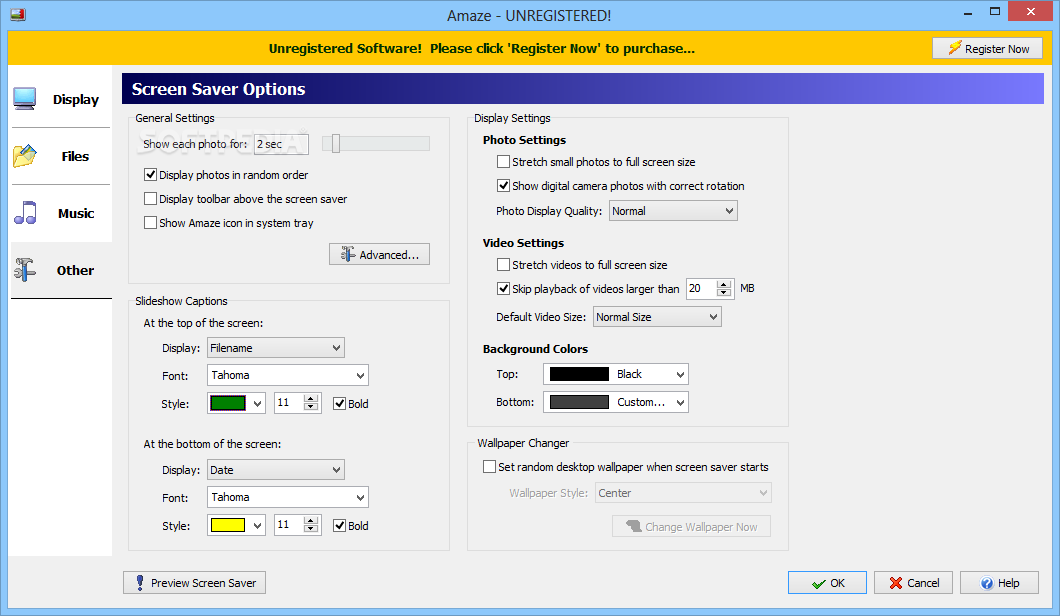Enable Set random desktop wallpaper checkbox

(489, 467)
